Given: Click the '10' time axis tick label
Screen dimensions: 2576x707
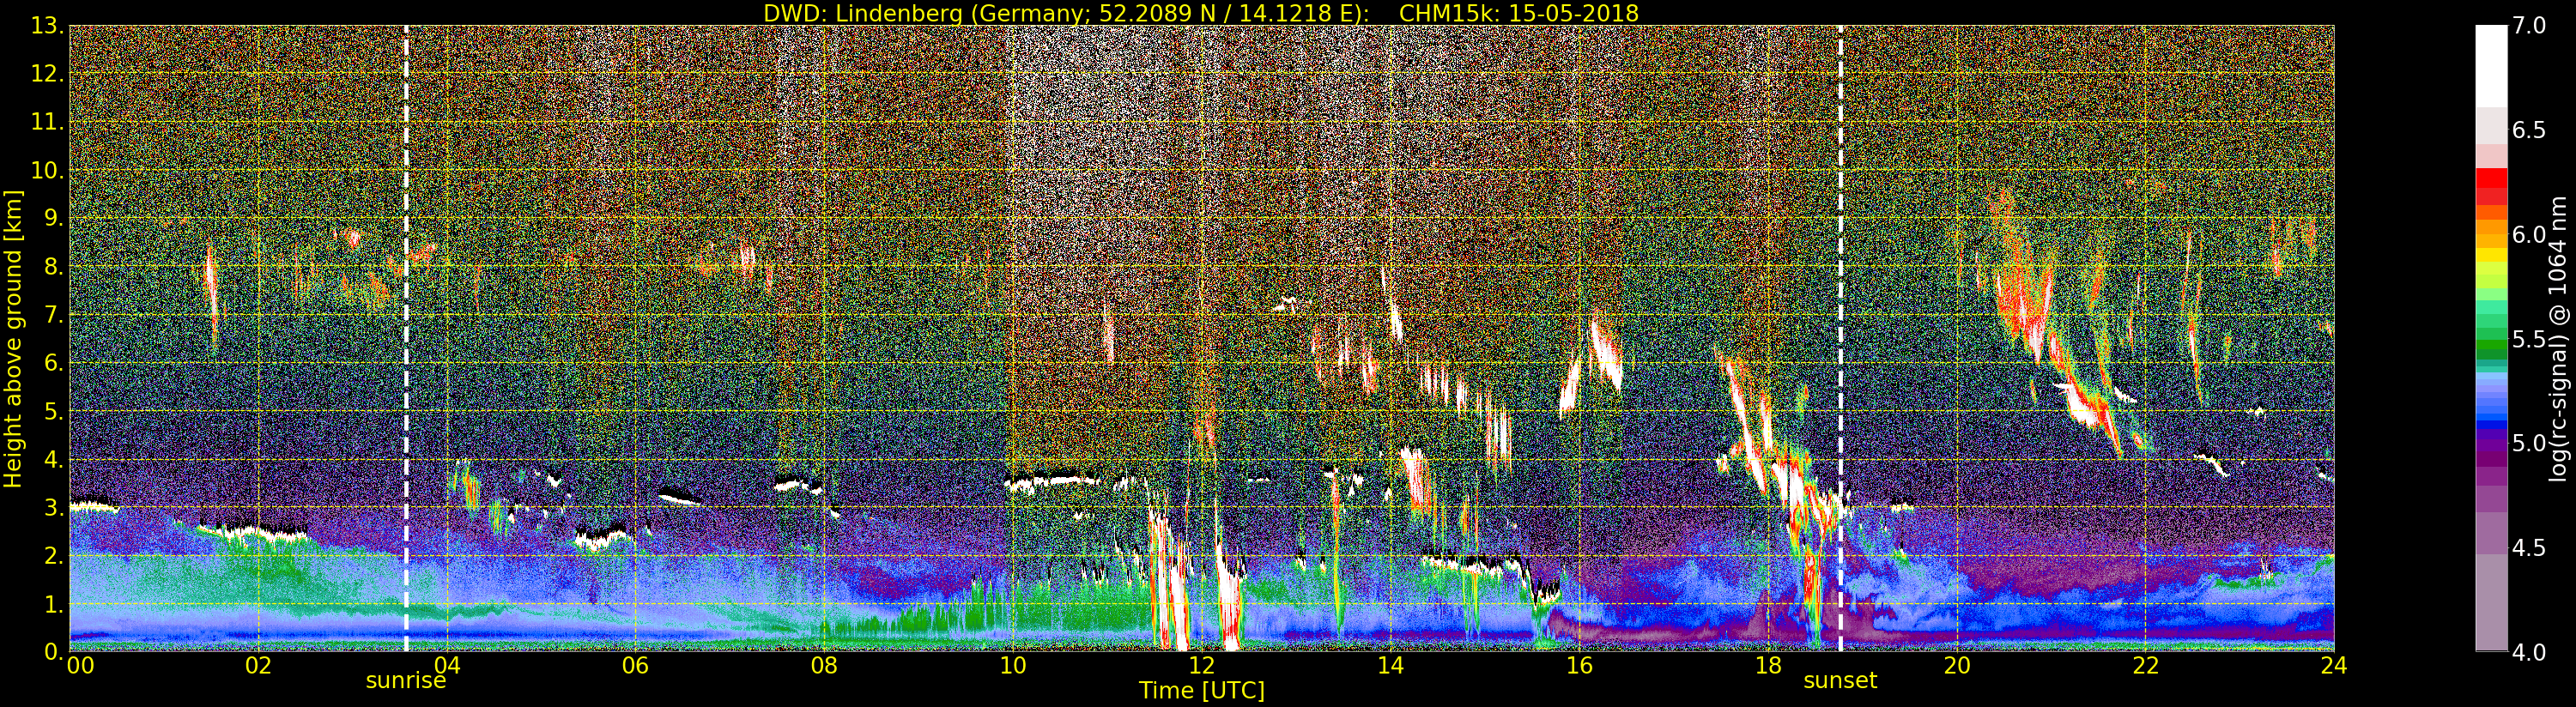Looking at the screenshot, I should [1013, 665].
